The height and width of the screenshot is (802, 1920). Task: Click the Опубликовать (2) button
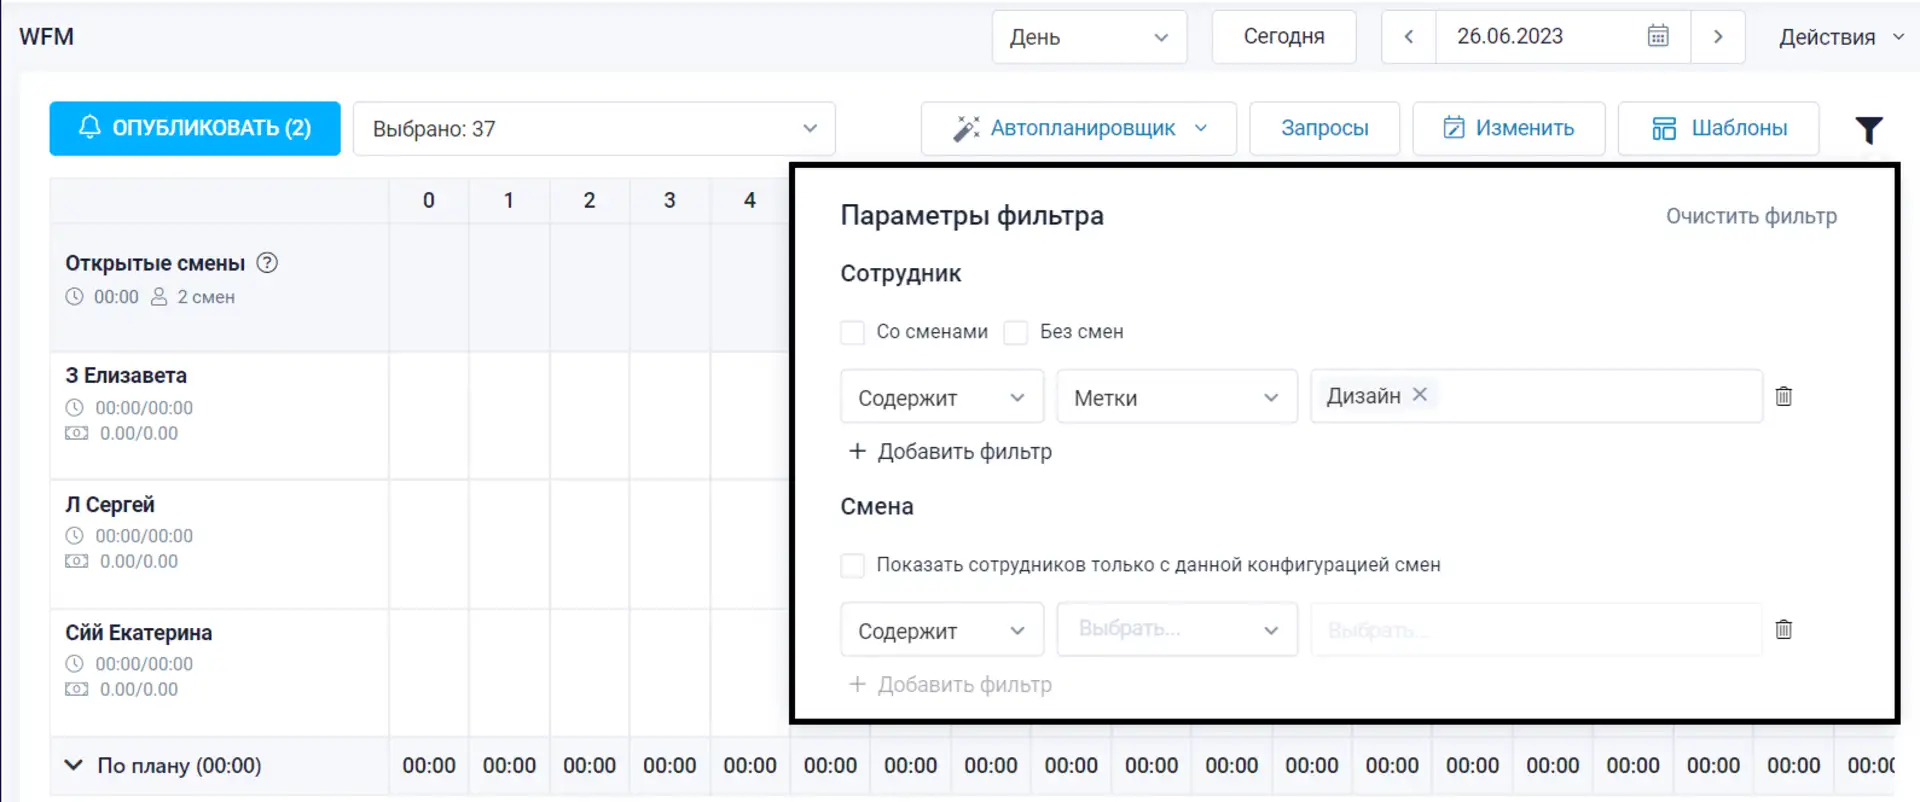point(195,128)
